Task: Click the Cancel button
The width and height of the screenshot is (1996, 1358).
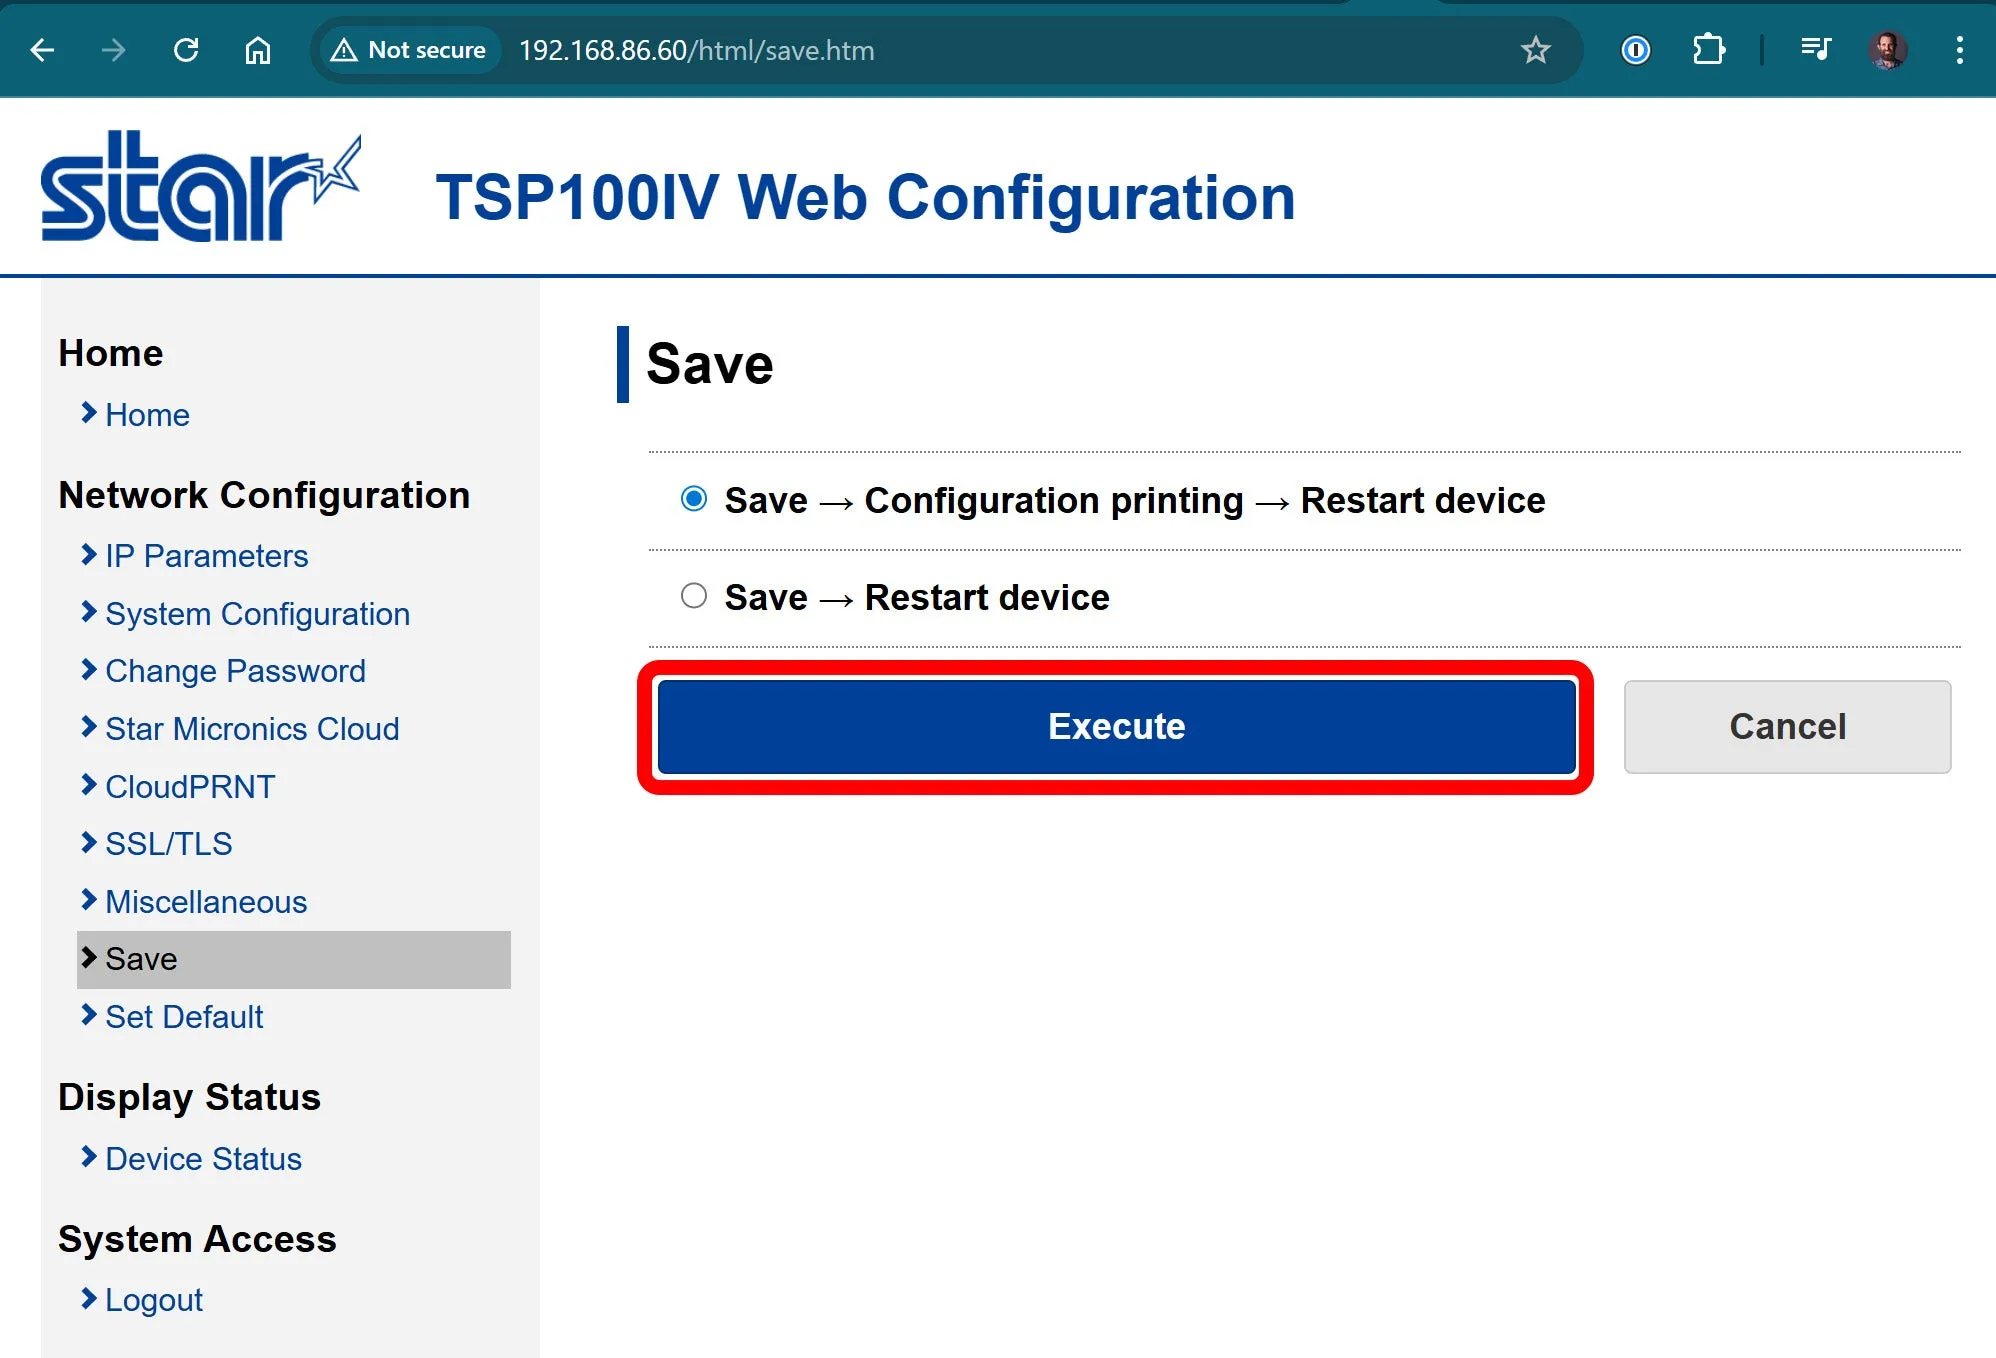Action: coord(1787,727)
